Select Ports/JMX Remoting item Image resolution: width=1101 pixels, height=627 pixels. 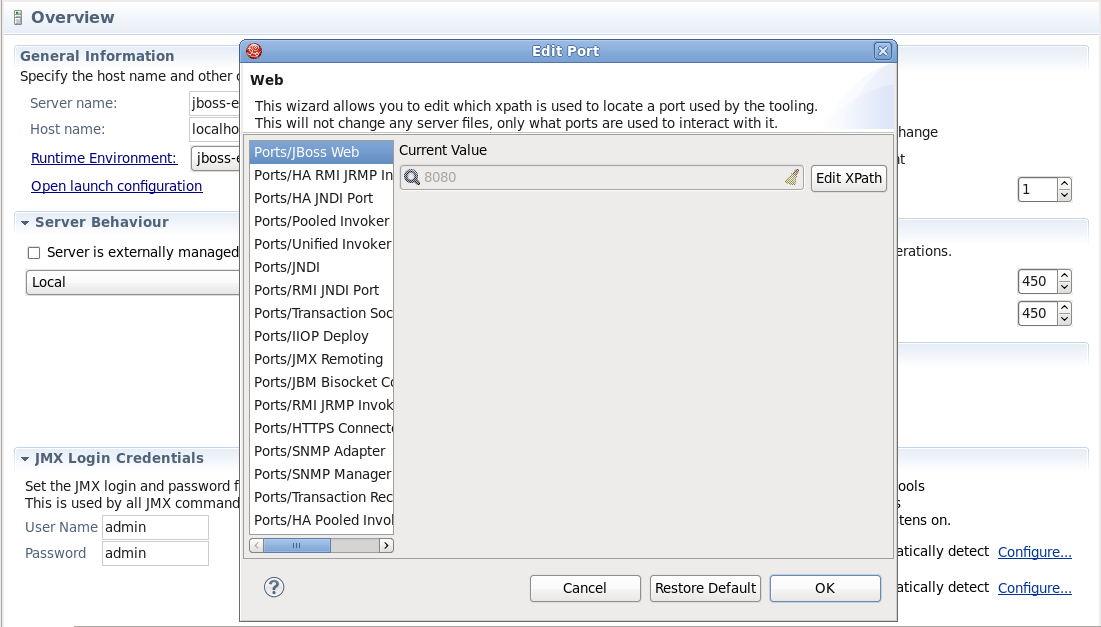tap(322, 359)
